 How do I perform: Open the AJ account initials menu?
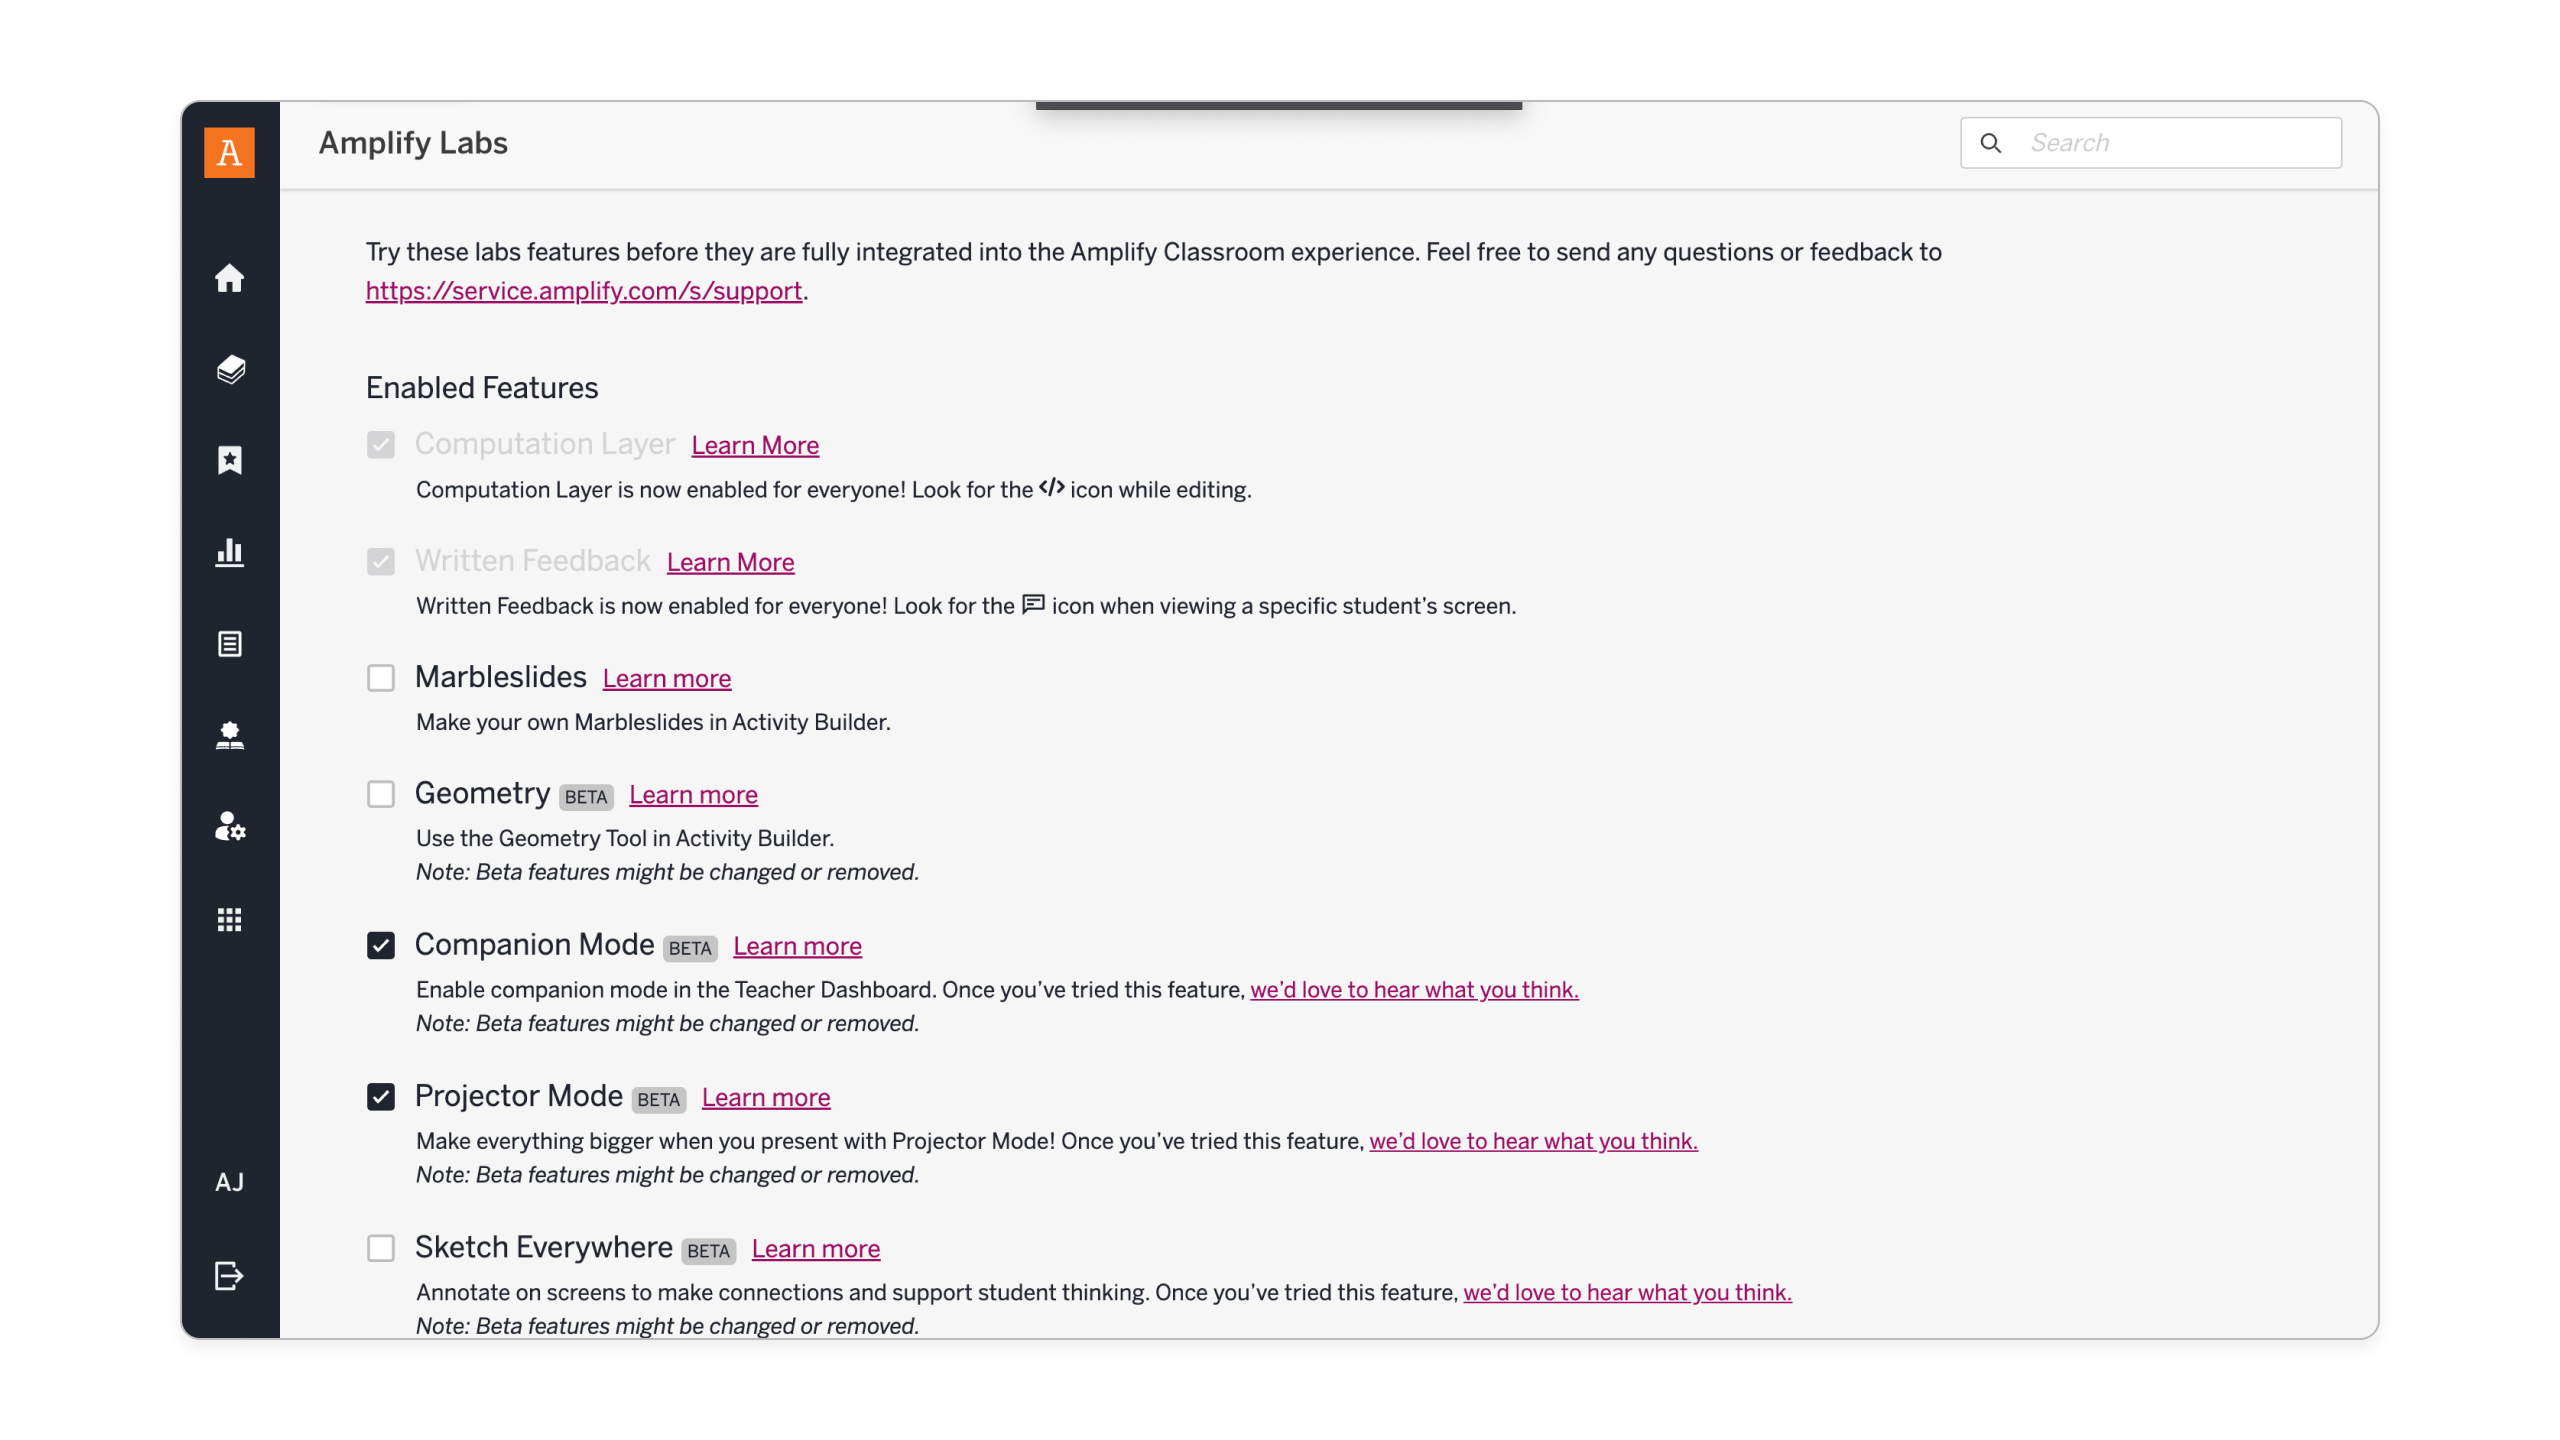pos(229,1183)
